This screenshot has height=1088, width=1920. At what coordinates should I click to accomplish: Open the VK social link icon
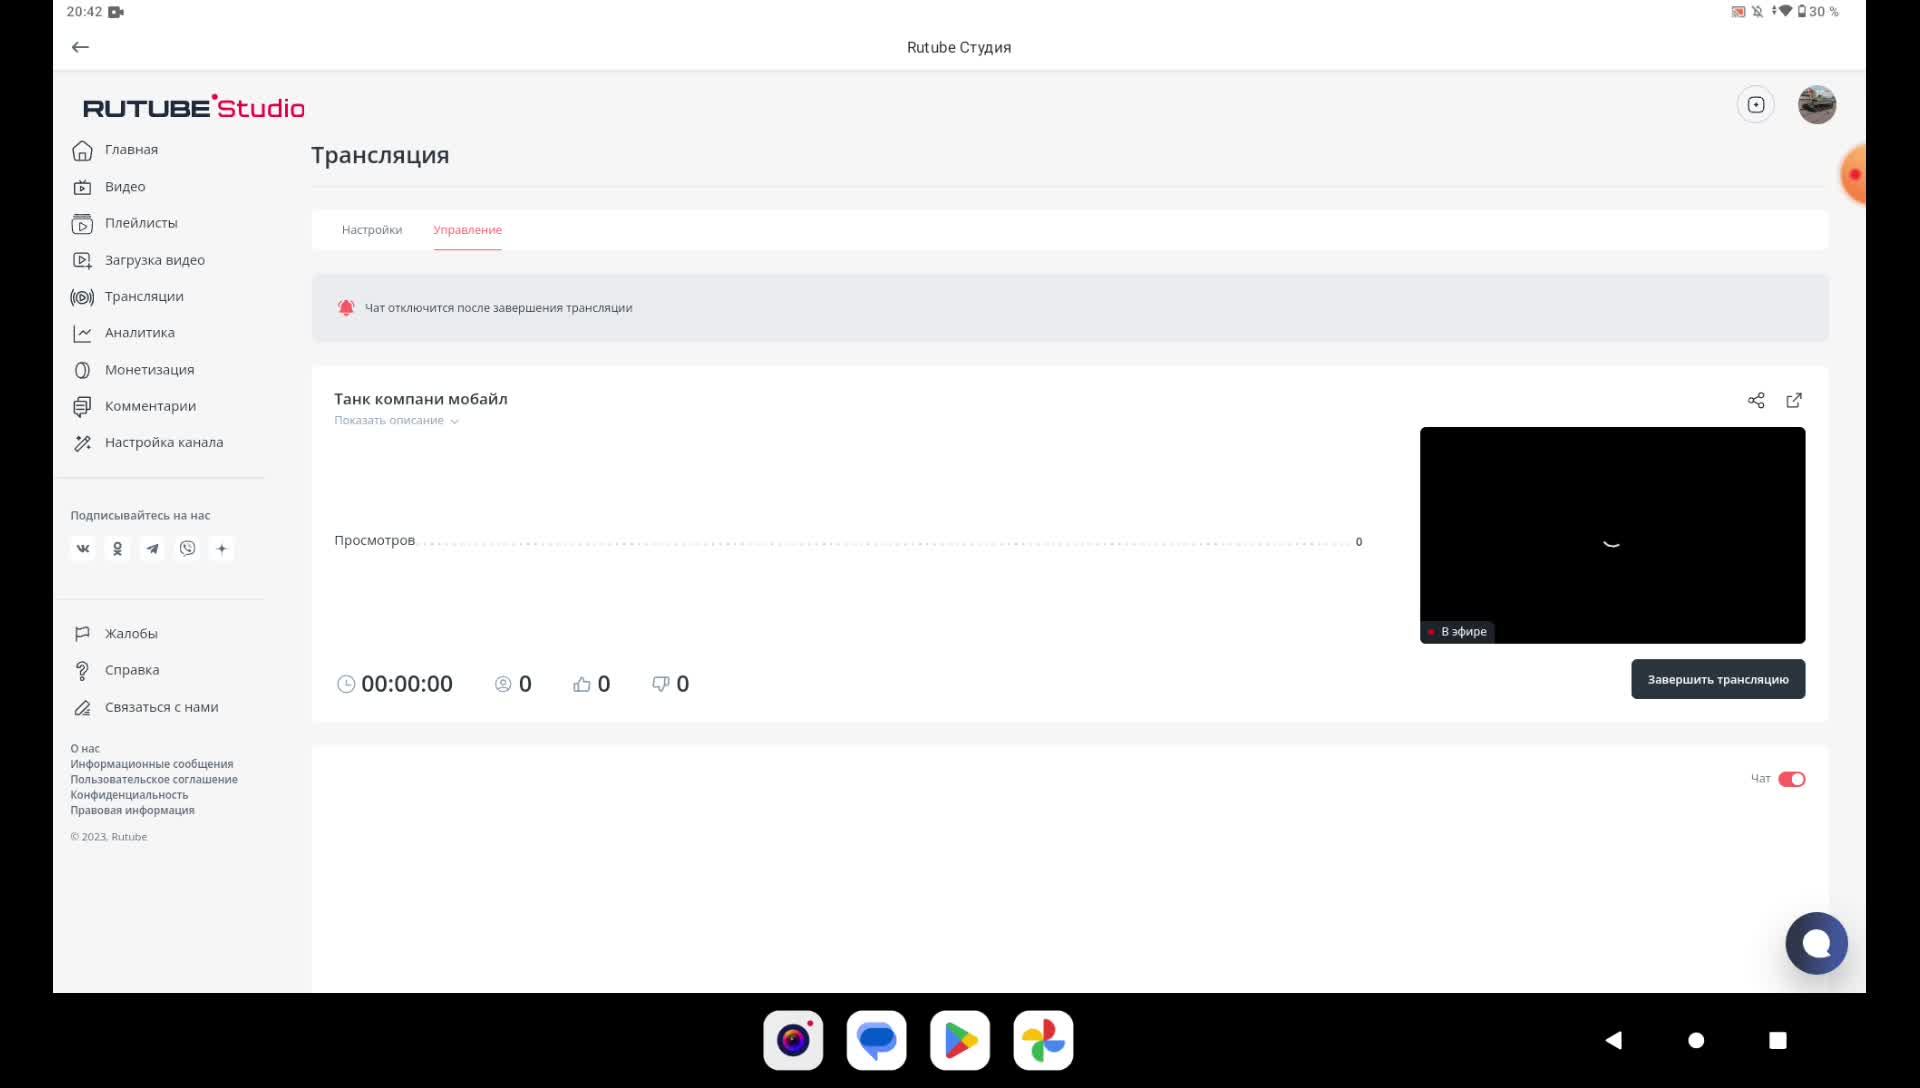83,548
